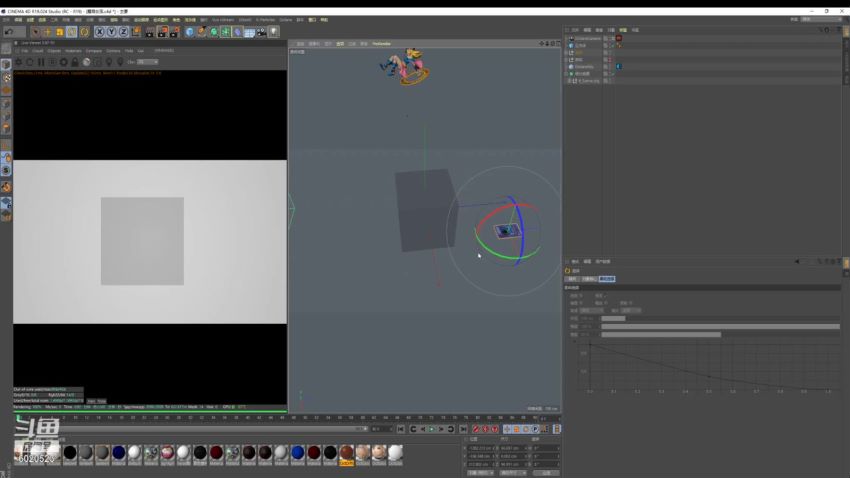Screen dimensions: 850x478
Task: Select the blue material sphere thumbnail
Action: click(298, 453)
